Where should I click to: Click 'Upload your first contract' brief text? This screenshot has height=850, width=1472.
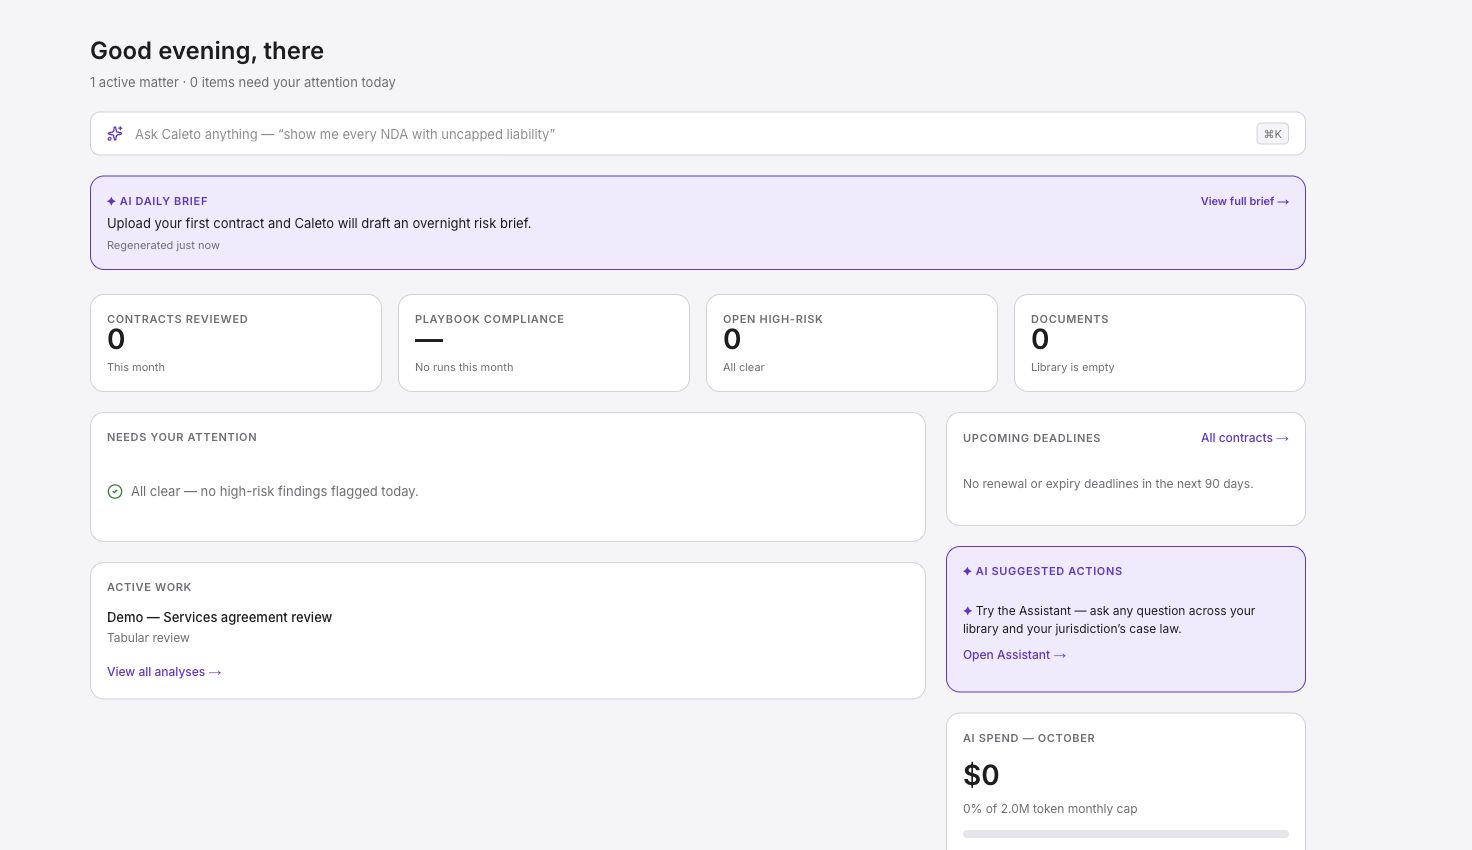(319, 223)
